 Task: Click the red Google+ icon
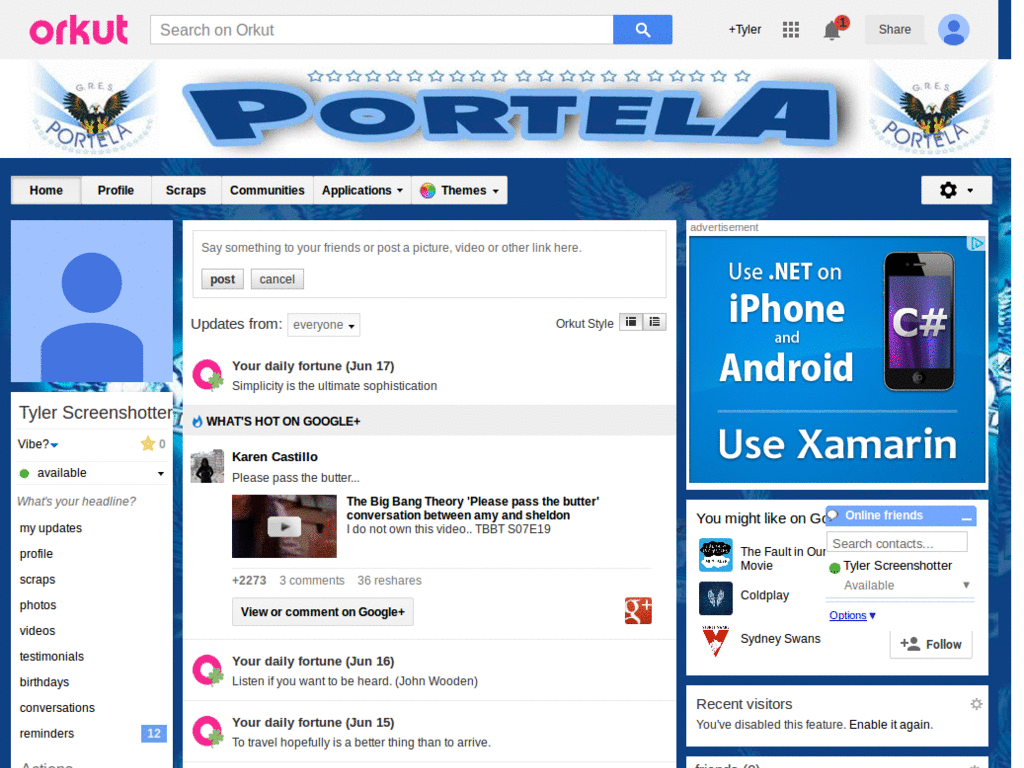tap(638, 611)
